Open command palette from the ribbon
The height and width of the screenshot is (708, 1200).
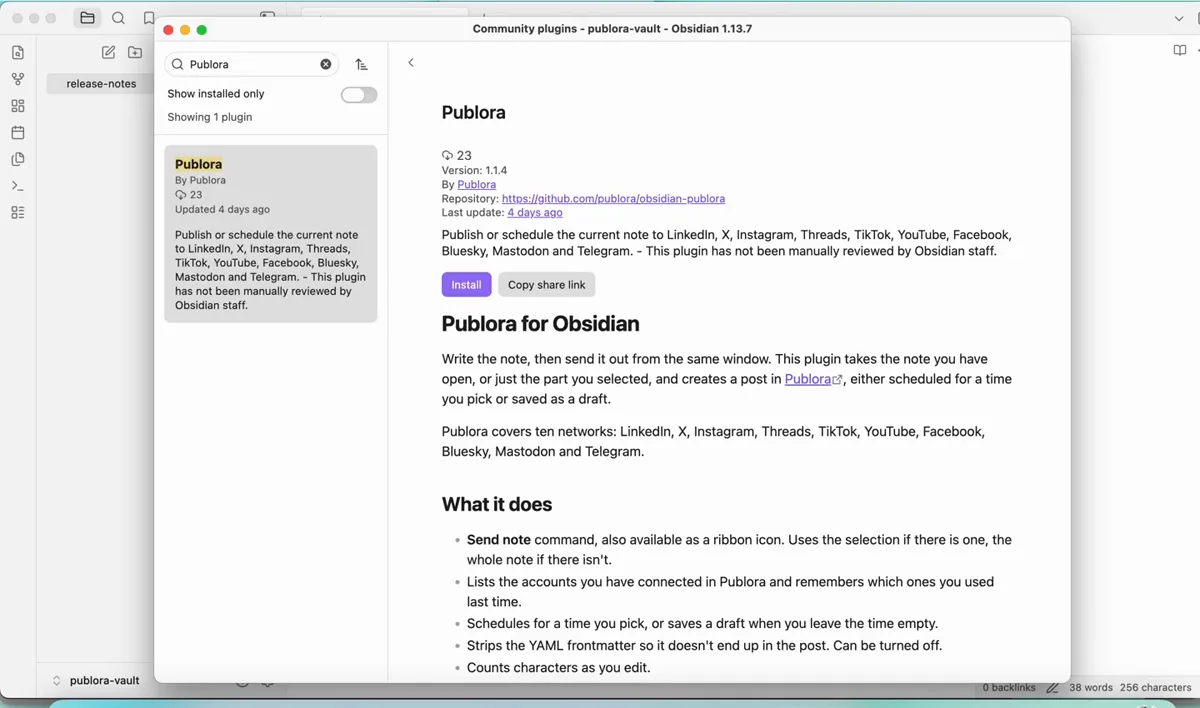17,186
